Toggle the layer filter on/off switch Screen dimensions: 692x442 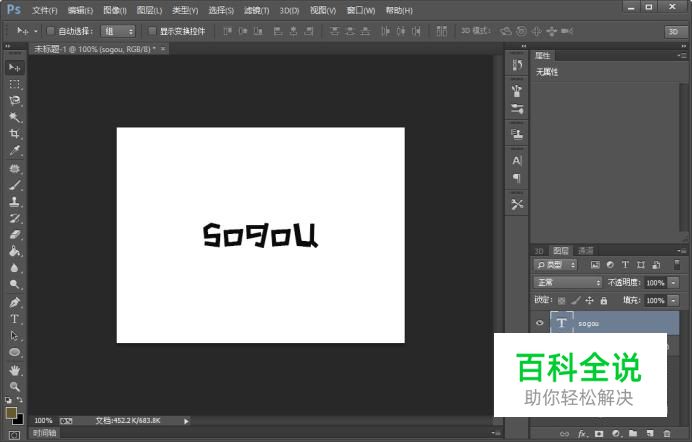(677, 265)
